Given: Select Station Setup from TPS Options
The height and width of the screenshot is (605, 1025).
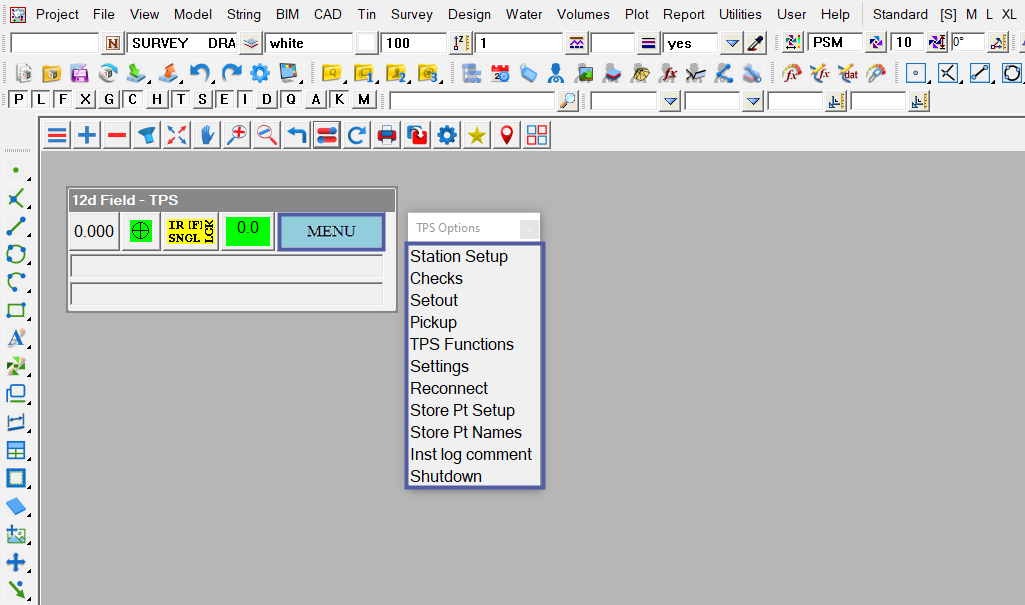Looking at the screenshot, I should (x=459, y=256).
